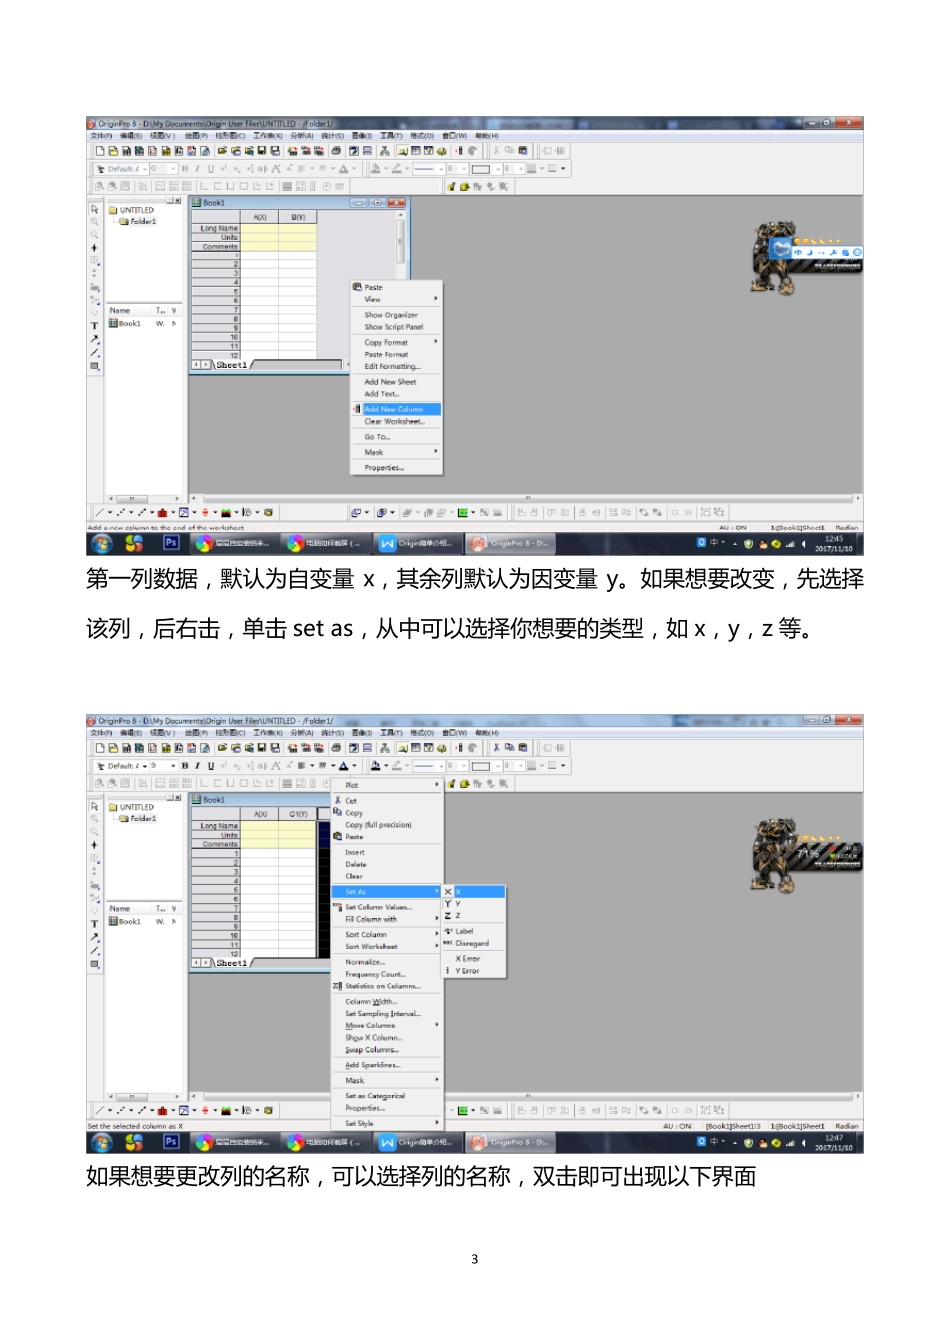The height and width of the screenshot is (1344, 950).
Task: Expand the Copy Format submenu
Action: (396, 342)
